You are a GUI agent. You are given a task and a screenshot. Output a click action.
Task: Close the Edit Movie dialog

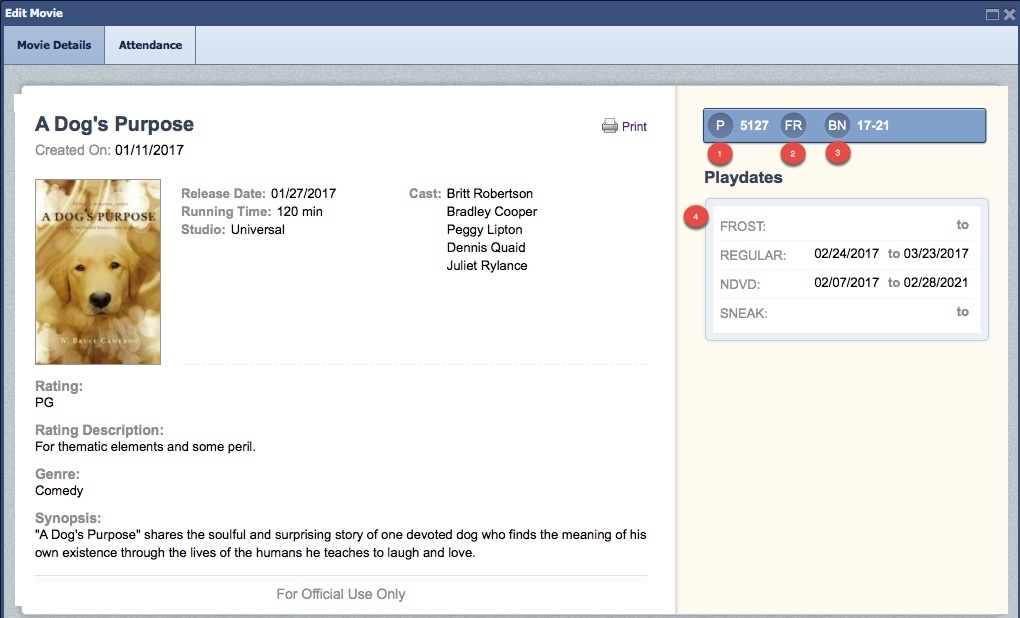tap(1009, 14)
